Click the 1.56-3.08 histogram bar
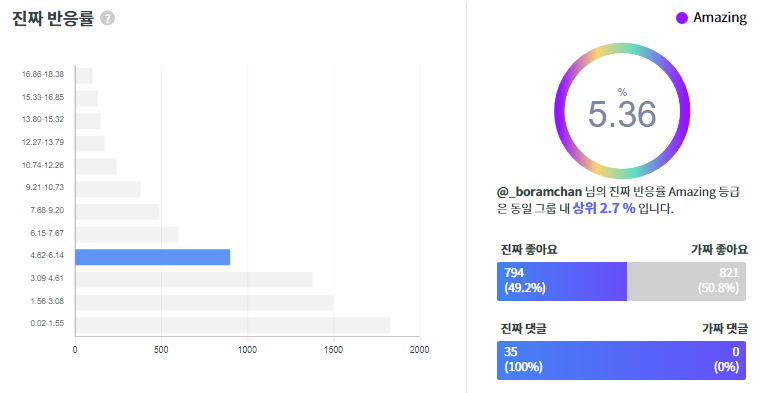The height and width of the screenshot is (393, 760). 205,302
